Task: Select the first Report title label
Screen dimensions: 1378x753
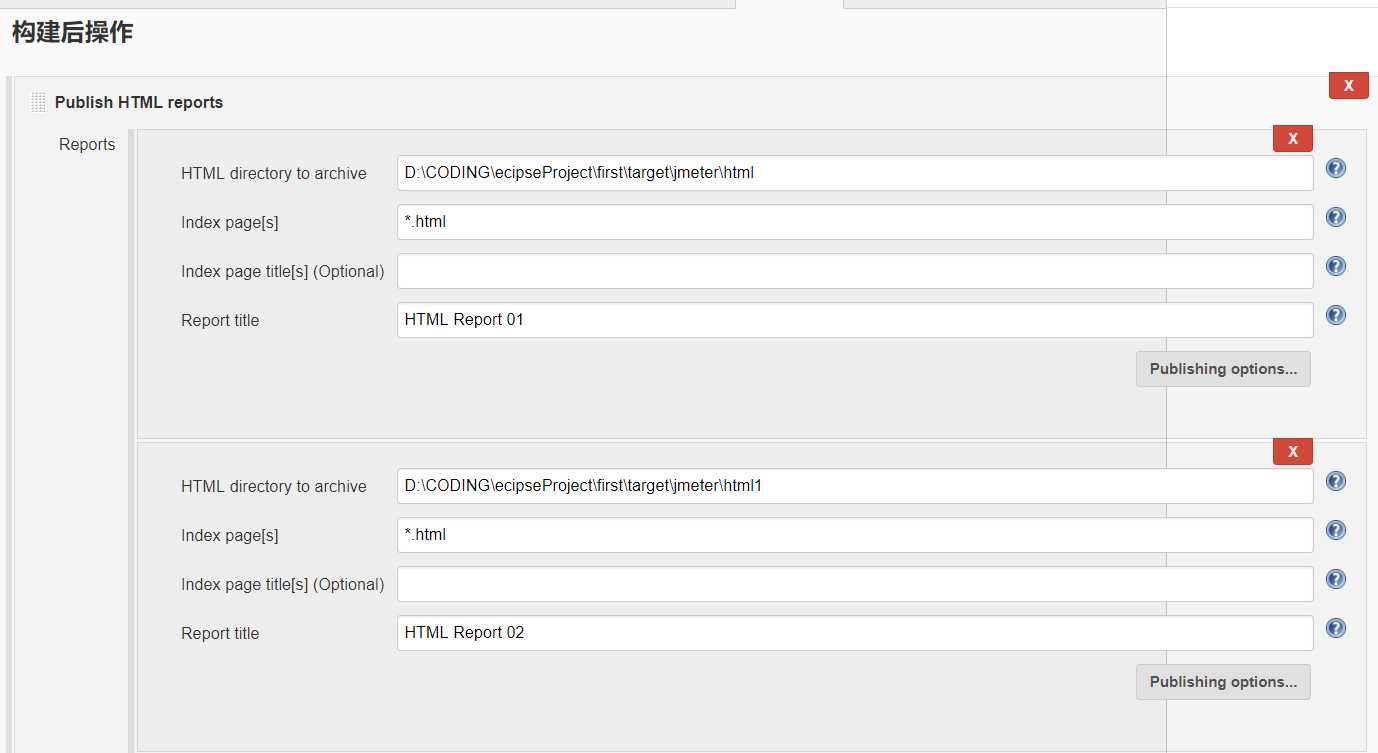Action: click(220, 321)
